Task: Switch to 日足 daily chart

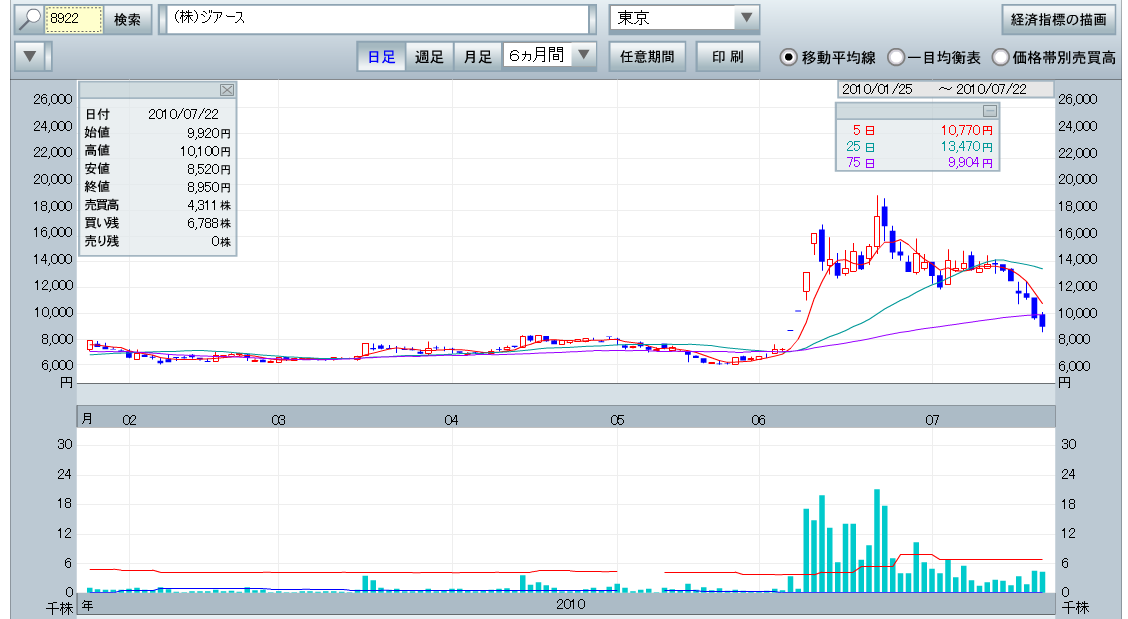Action: tap(381, 56)
